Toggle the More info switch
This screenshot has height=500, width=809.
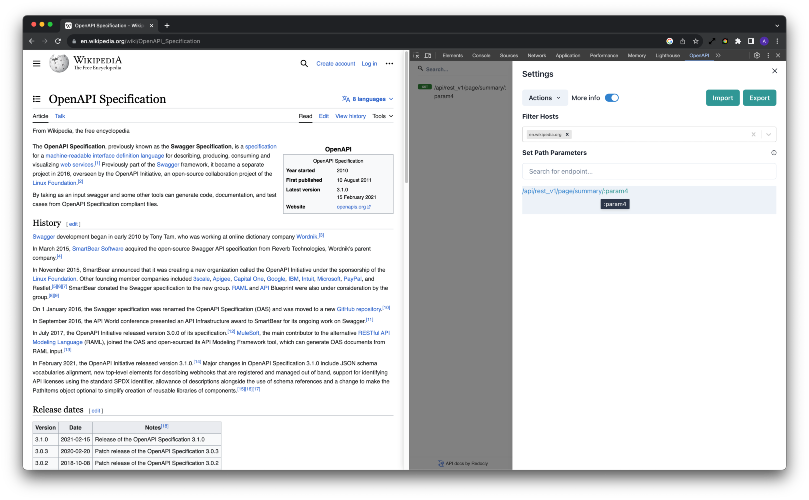tap(612, 98)
